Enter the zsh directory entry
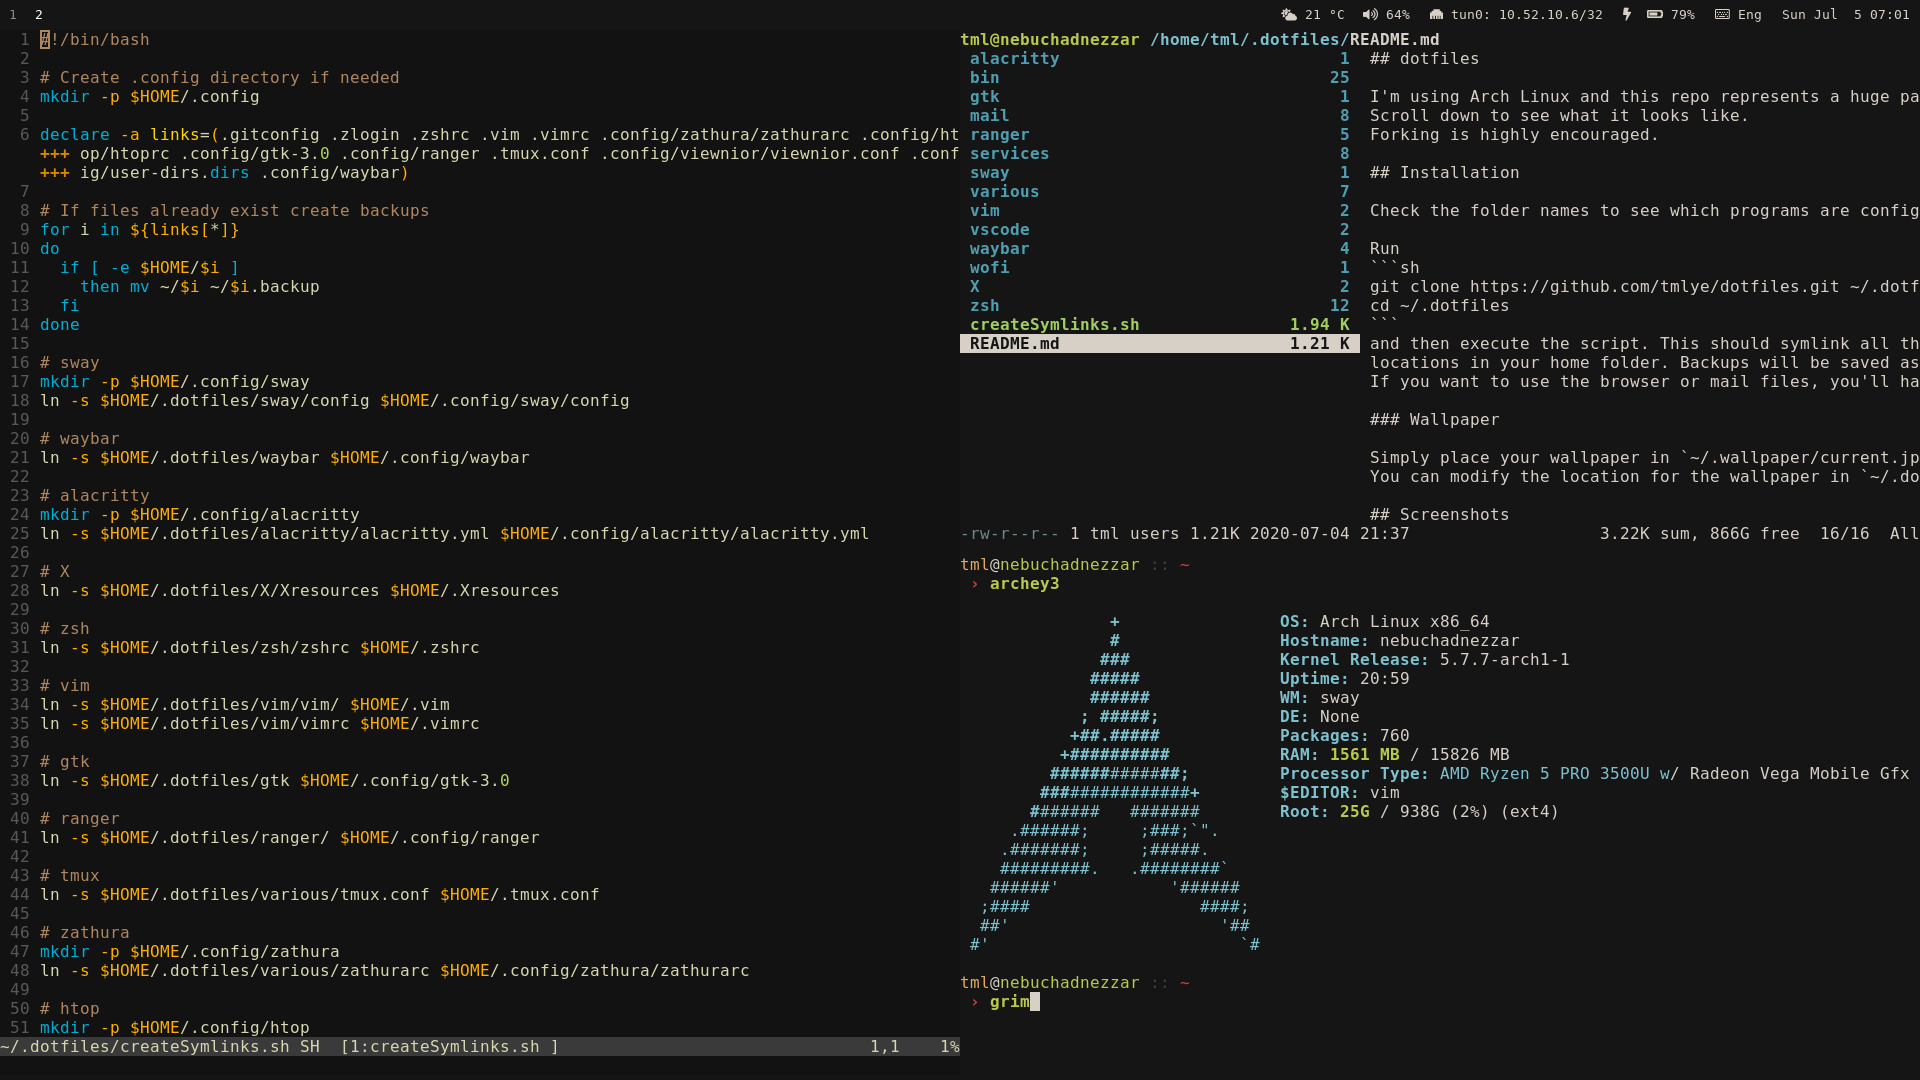Screen dimensions: 1920x1080 coord(984,306)
